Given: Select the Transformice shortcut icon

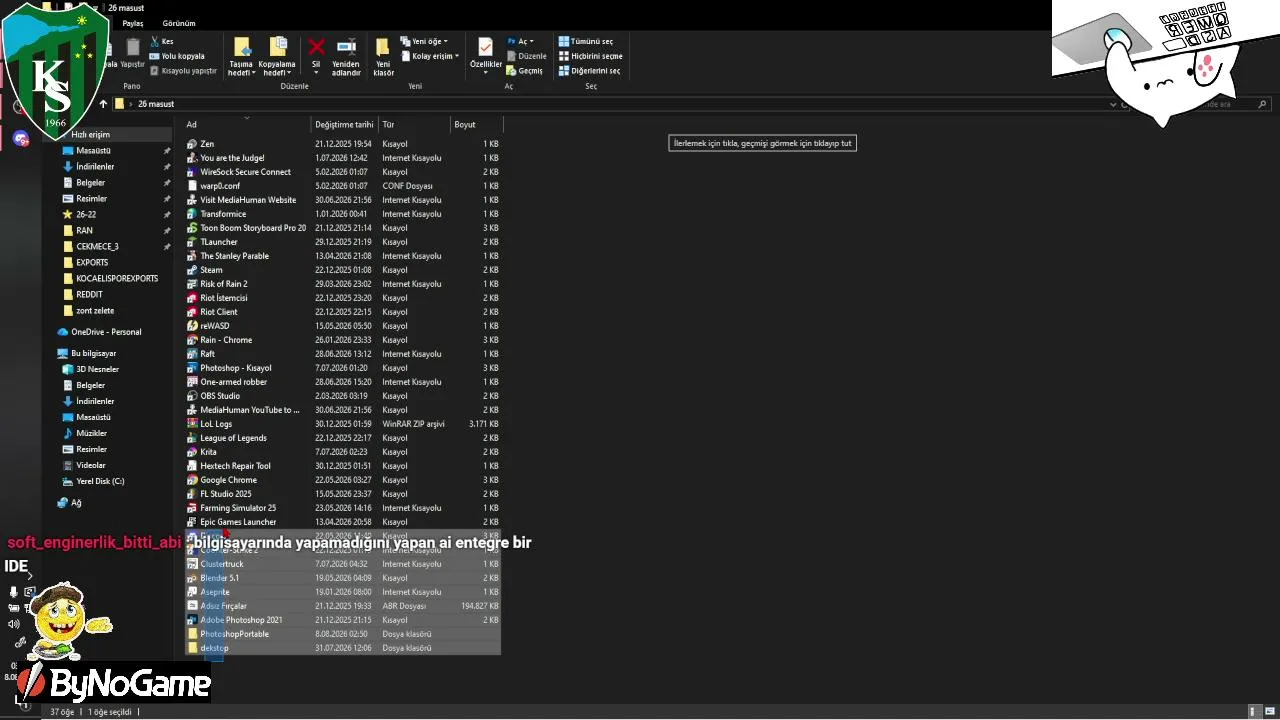Looking at the screenshot, I should [x=193, y=214].
